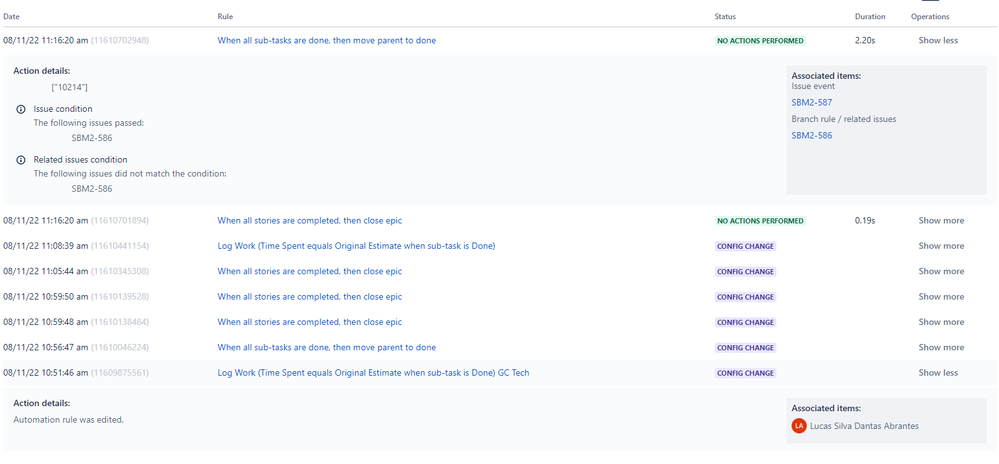Open sub-tasks rule link logged at 11:16:20

point(327,40)
